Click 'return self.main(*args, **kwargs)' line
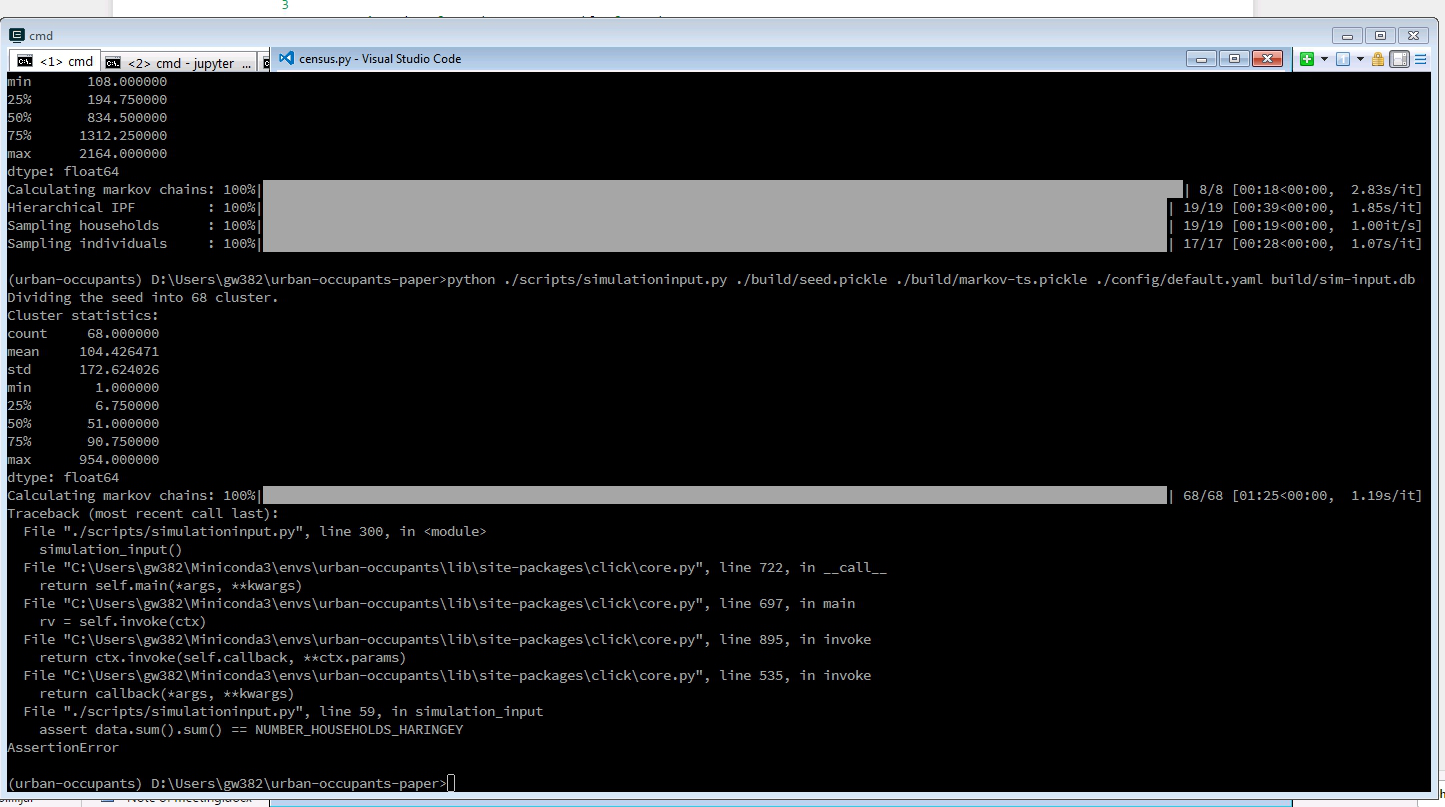The image size is (1445, 807). pyautogui.click(x=171, y=586)
